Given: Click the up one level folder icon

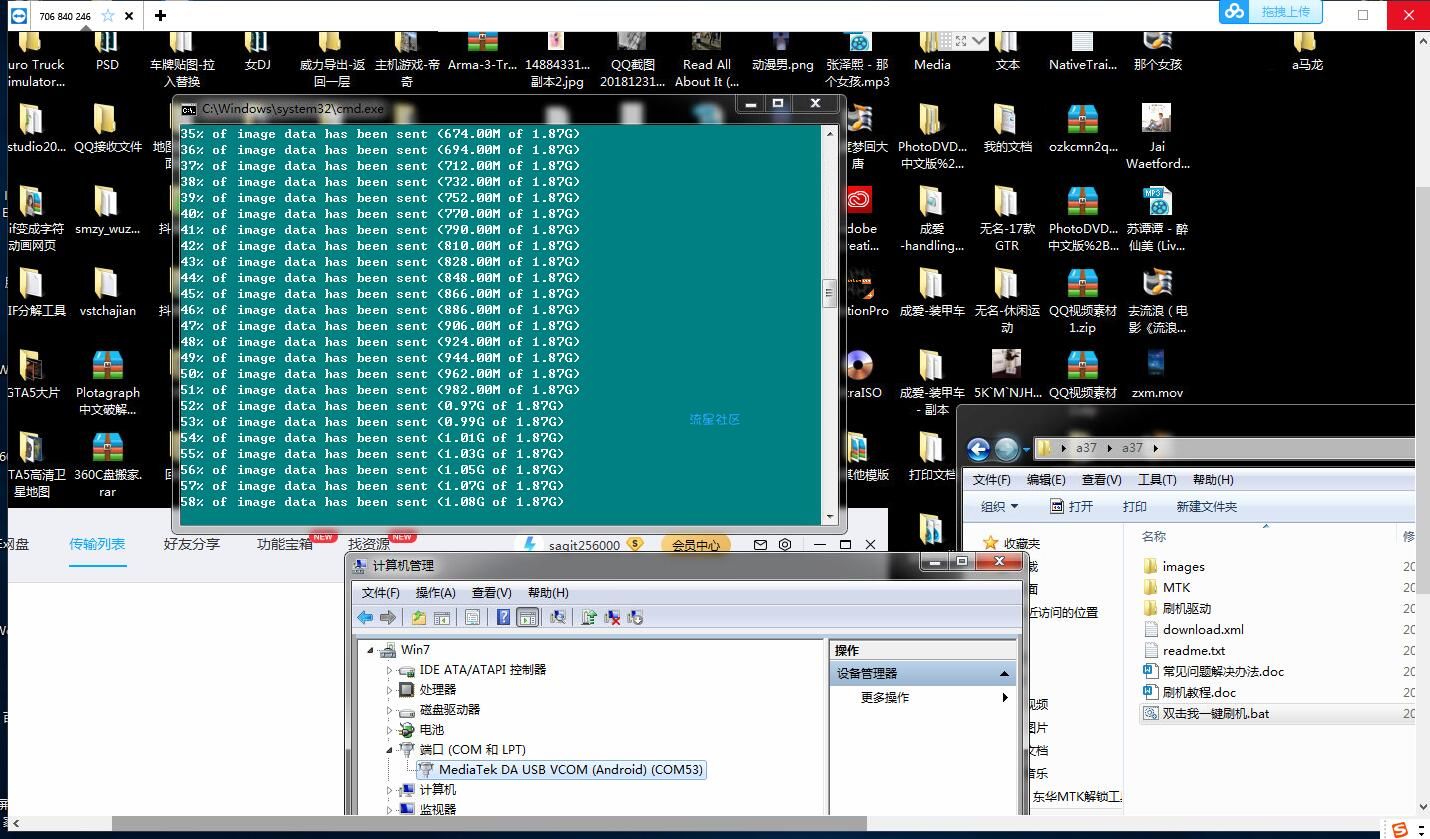Looking at the screenshot, I should pyautogui.click(x=419, y=618).
